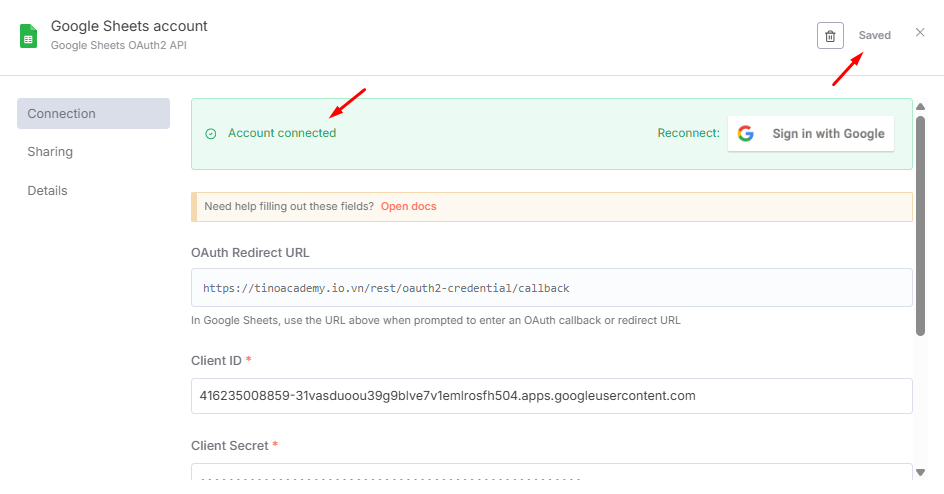This screenshot has width=944, height=494.
Task: Delete credential with the trash icon
Action: point(830,36)
